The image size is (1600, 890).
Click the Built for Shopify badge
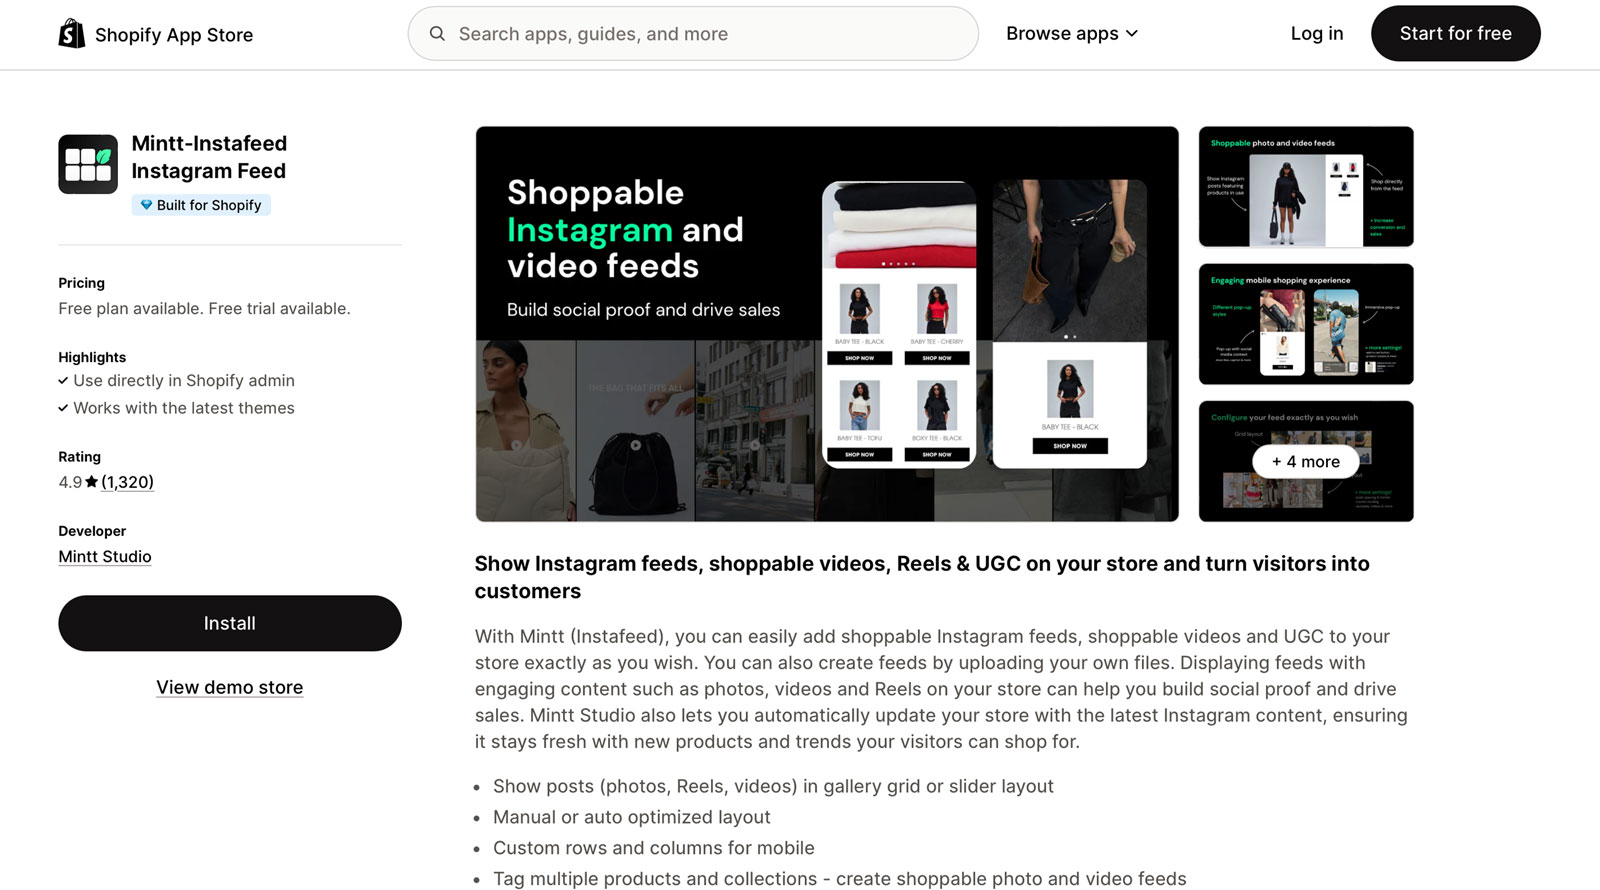[x=201, y=205]
